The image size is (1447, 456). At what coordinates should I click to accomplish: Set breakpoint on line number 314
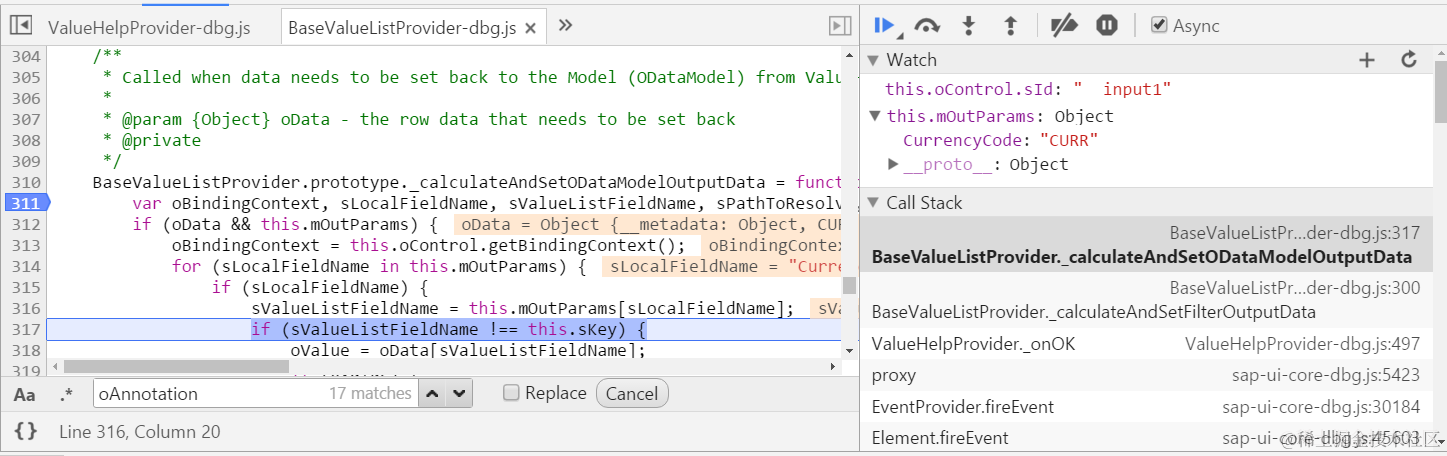pyautogui.click(x=26, y=267)
